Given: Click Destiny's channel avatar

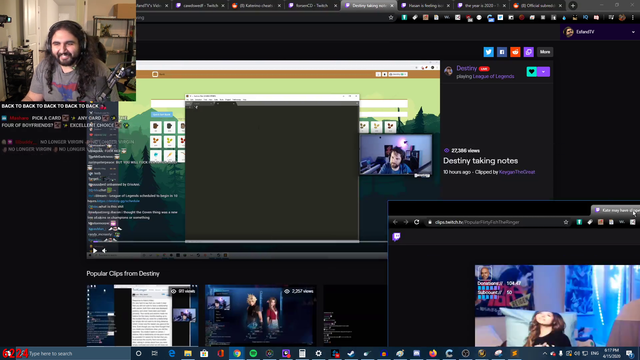Looking at the screenshot, I should click(449, 71).
